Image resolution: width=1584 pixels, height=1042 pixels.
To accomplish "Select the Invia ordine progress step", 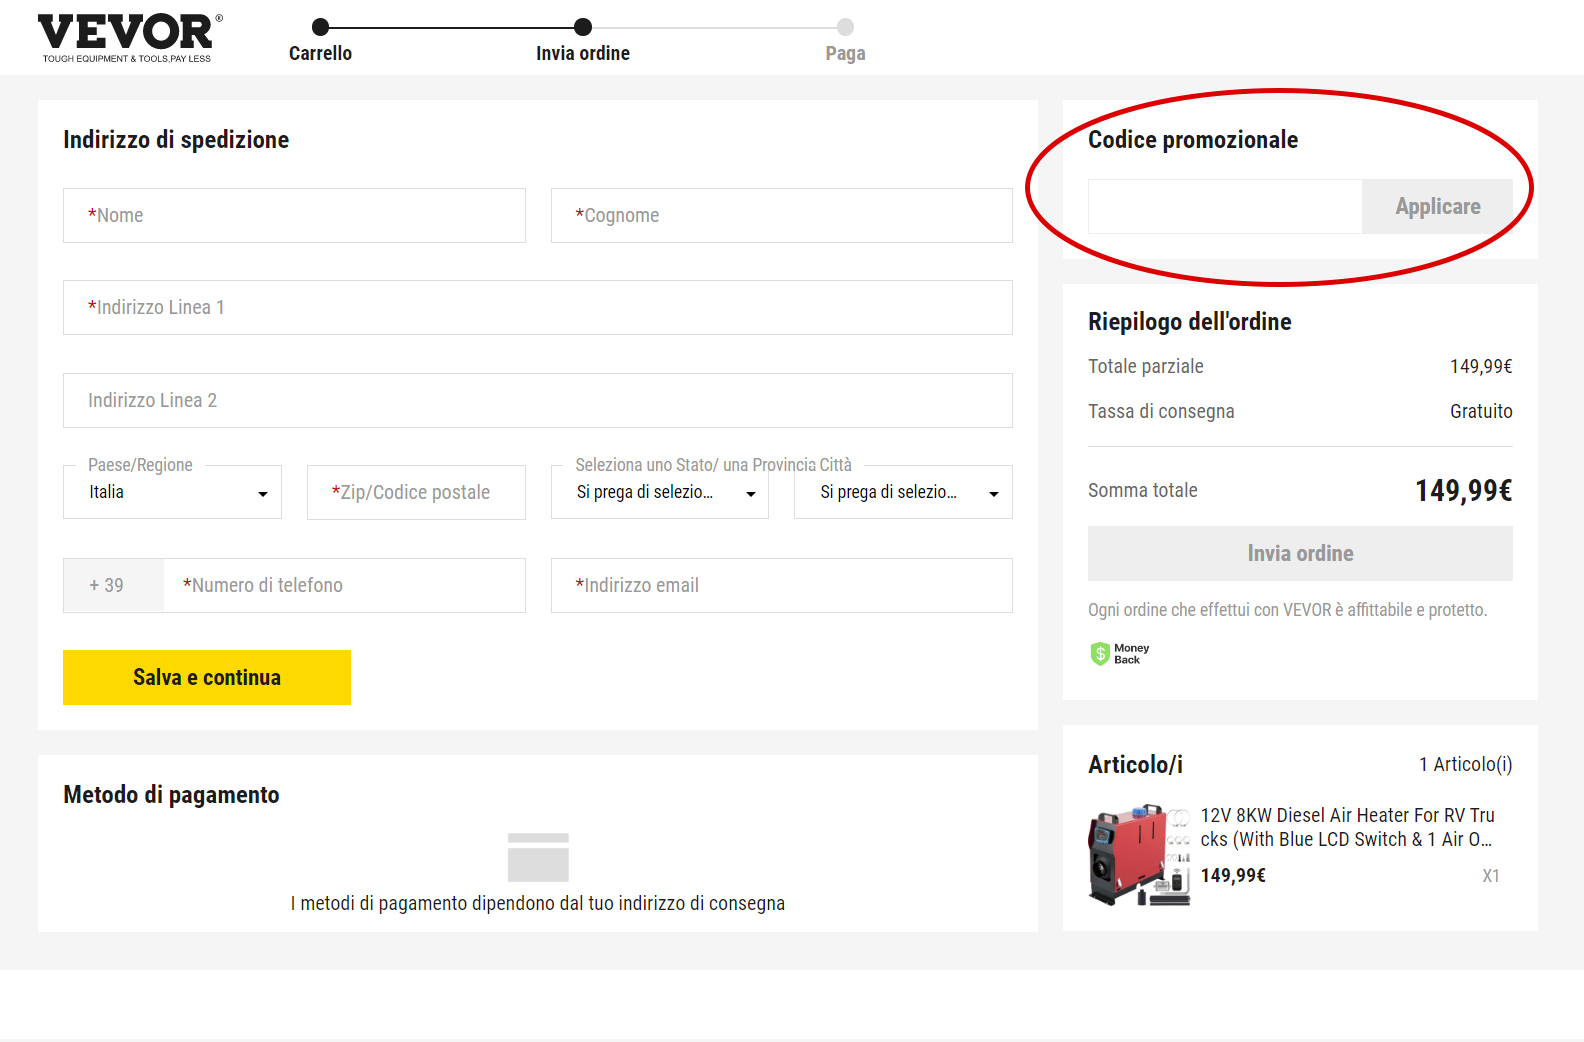I will pyautogui.click(x=583, y=40).
